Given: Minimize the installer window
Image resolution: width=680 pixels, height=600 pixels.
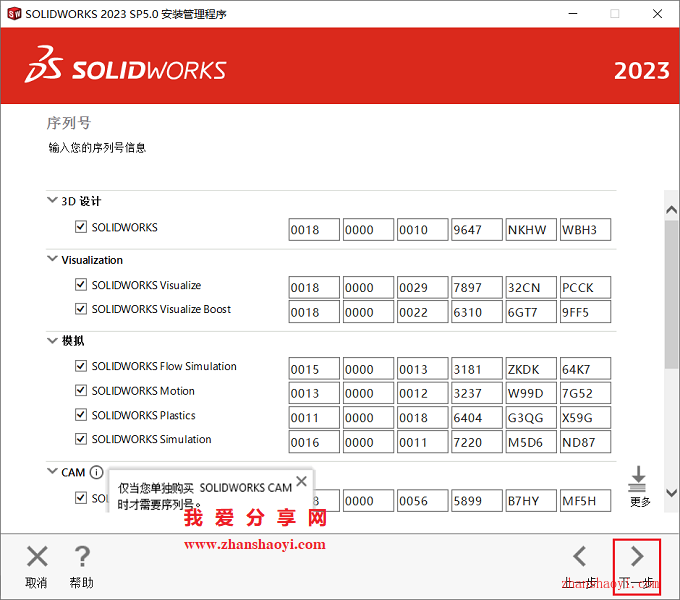Looking at the screenshot, I should point(573,14).
